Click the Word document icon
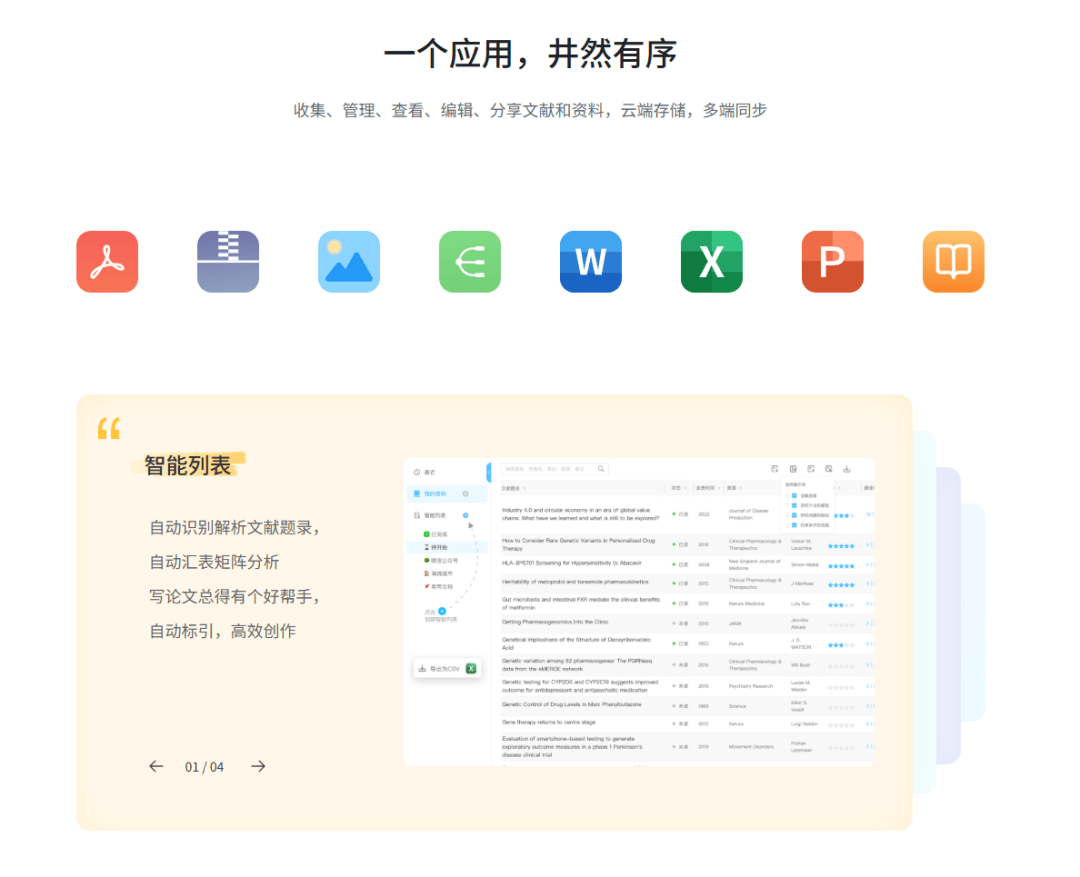This screenshot has width=1080, height=877. [x=590, y=261]
